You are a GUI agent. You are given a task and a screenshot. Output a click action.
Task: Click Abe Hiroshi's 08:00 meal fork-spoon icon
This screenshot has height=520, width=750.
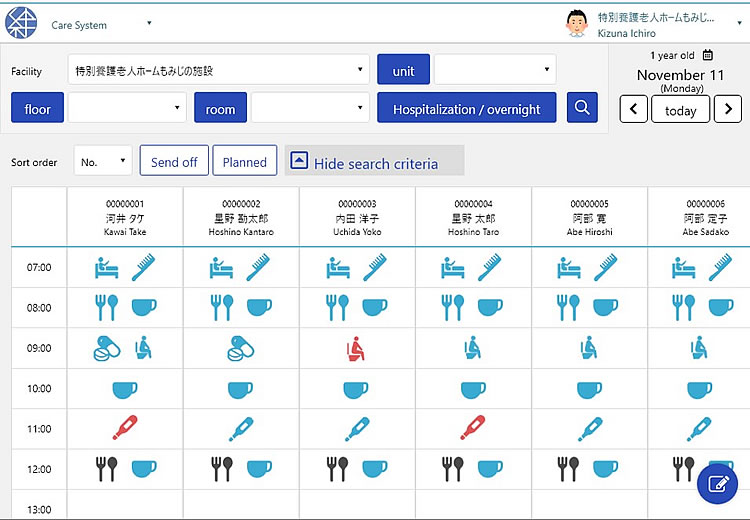pos(568,307)
